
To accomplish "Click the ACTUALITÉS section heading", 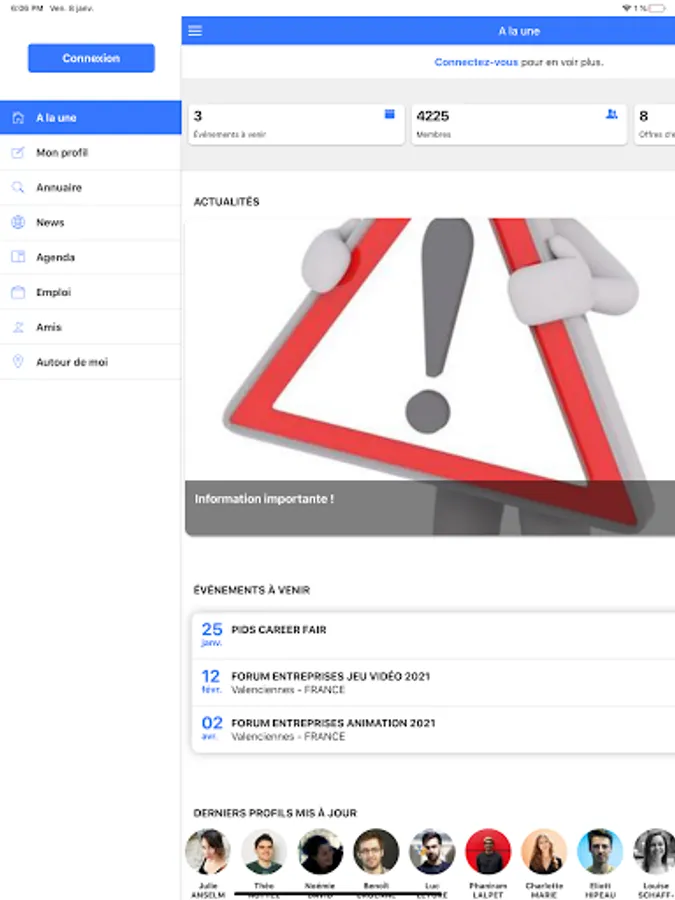I will [x=226, y=202].
